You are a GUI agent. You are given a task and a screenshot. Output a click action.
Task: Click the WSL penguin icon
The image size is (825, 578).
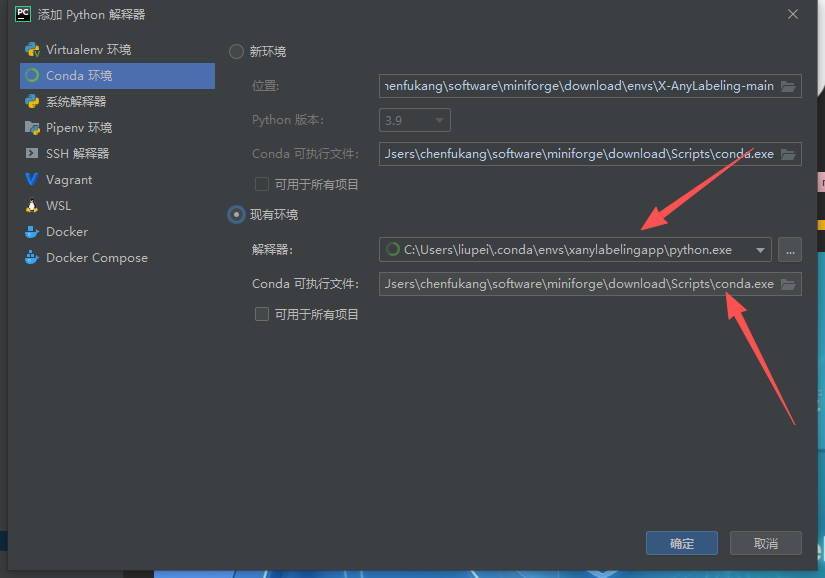pyautogui.click(x=32, y=206)
